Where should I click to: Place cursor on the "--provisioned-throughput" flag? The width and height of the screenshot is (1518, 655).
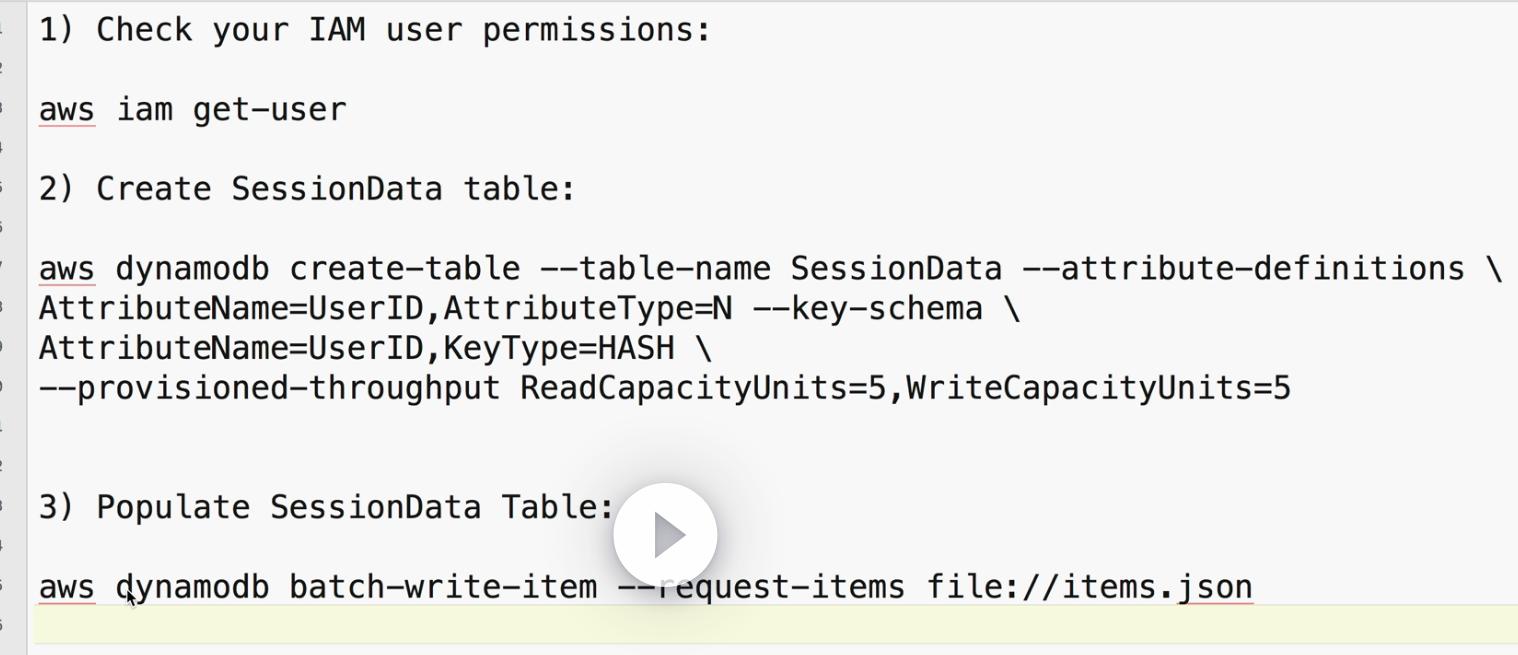(270, 388)
